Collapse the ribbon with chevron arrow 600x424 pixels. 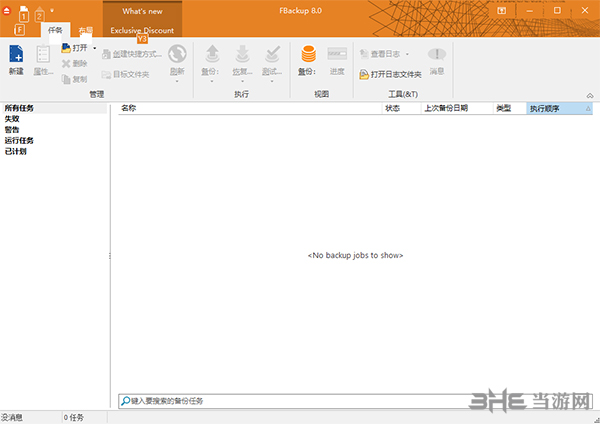(x=590, y=96)
